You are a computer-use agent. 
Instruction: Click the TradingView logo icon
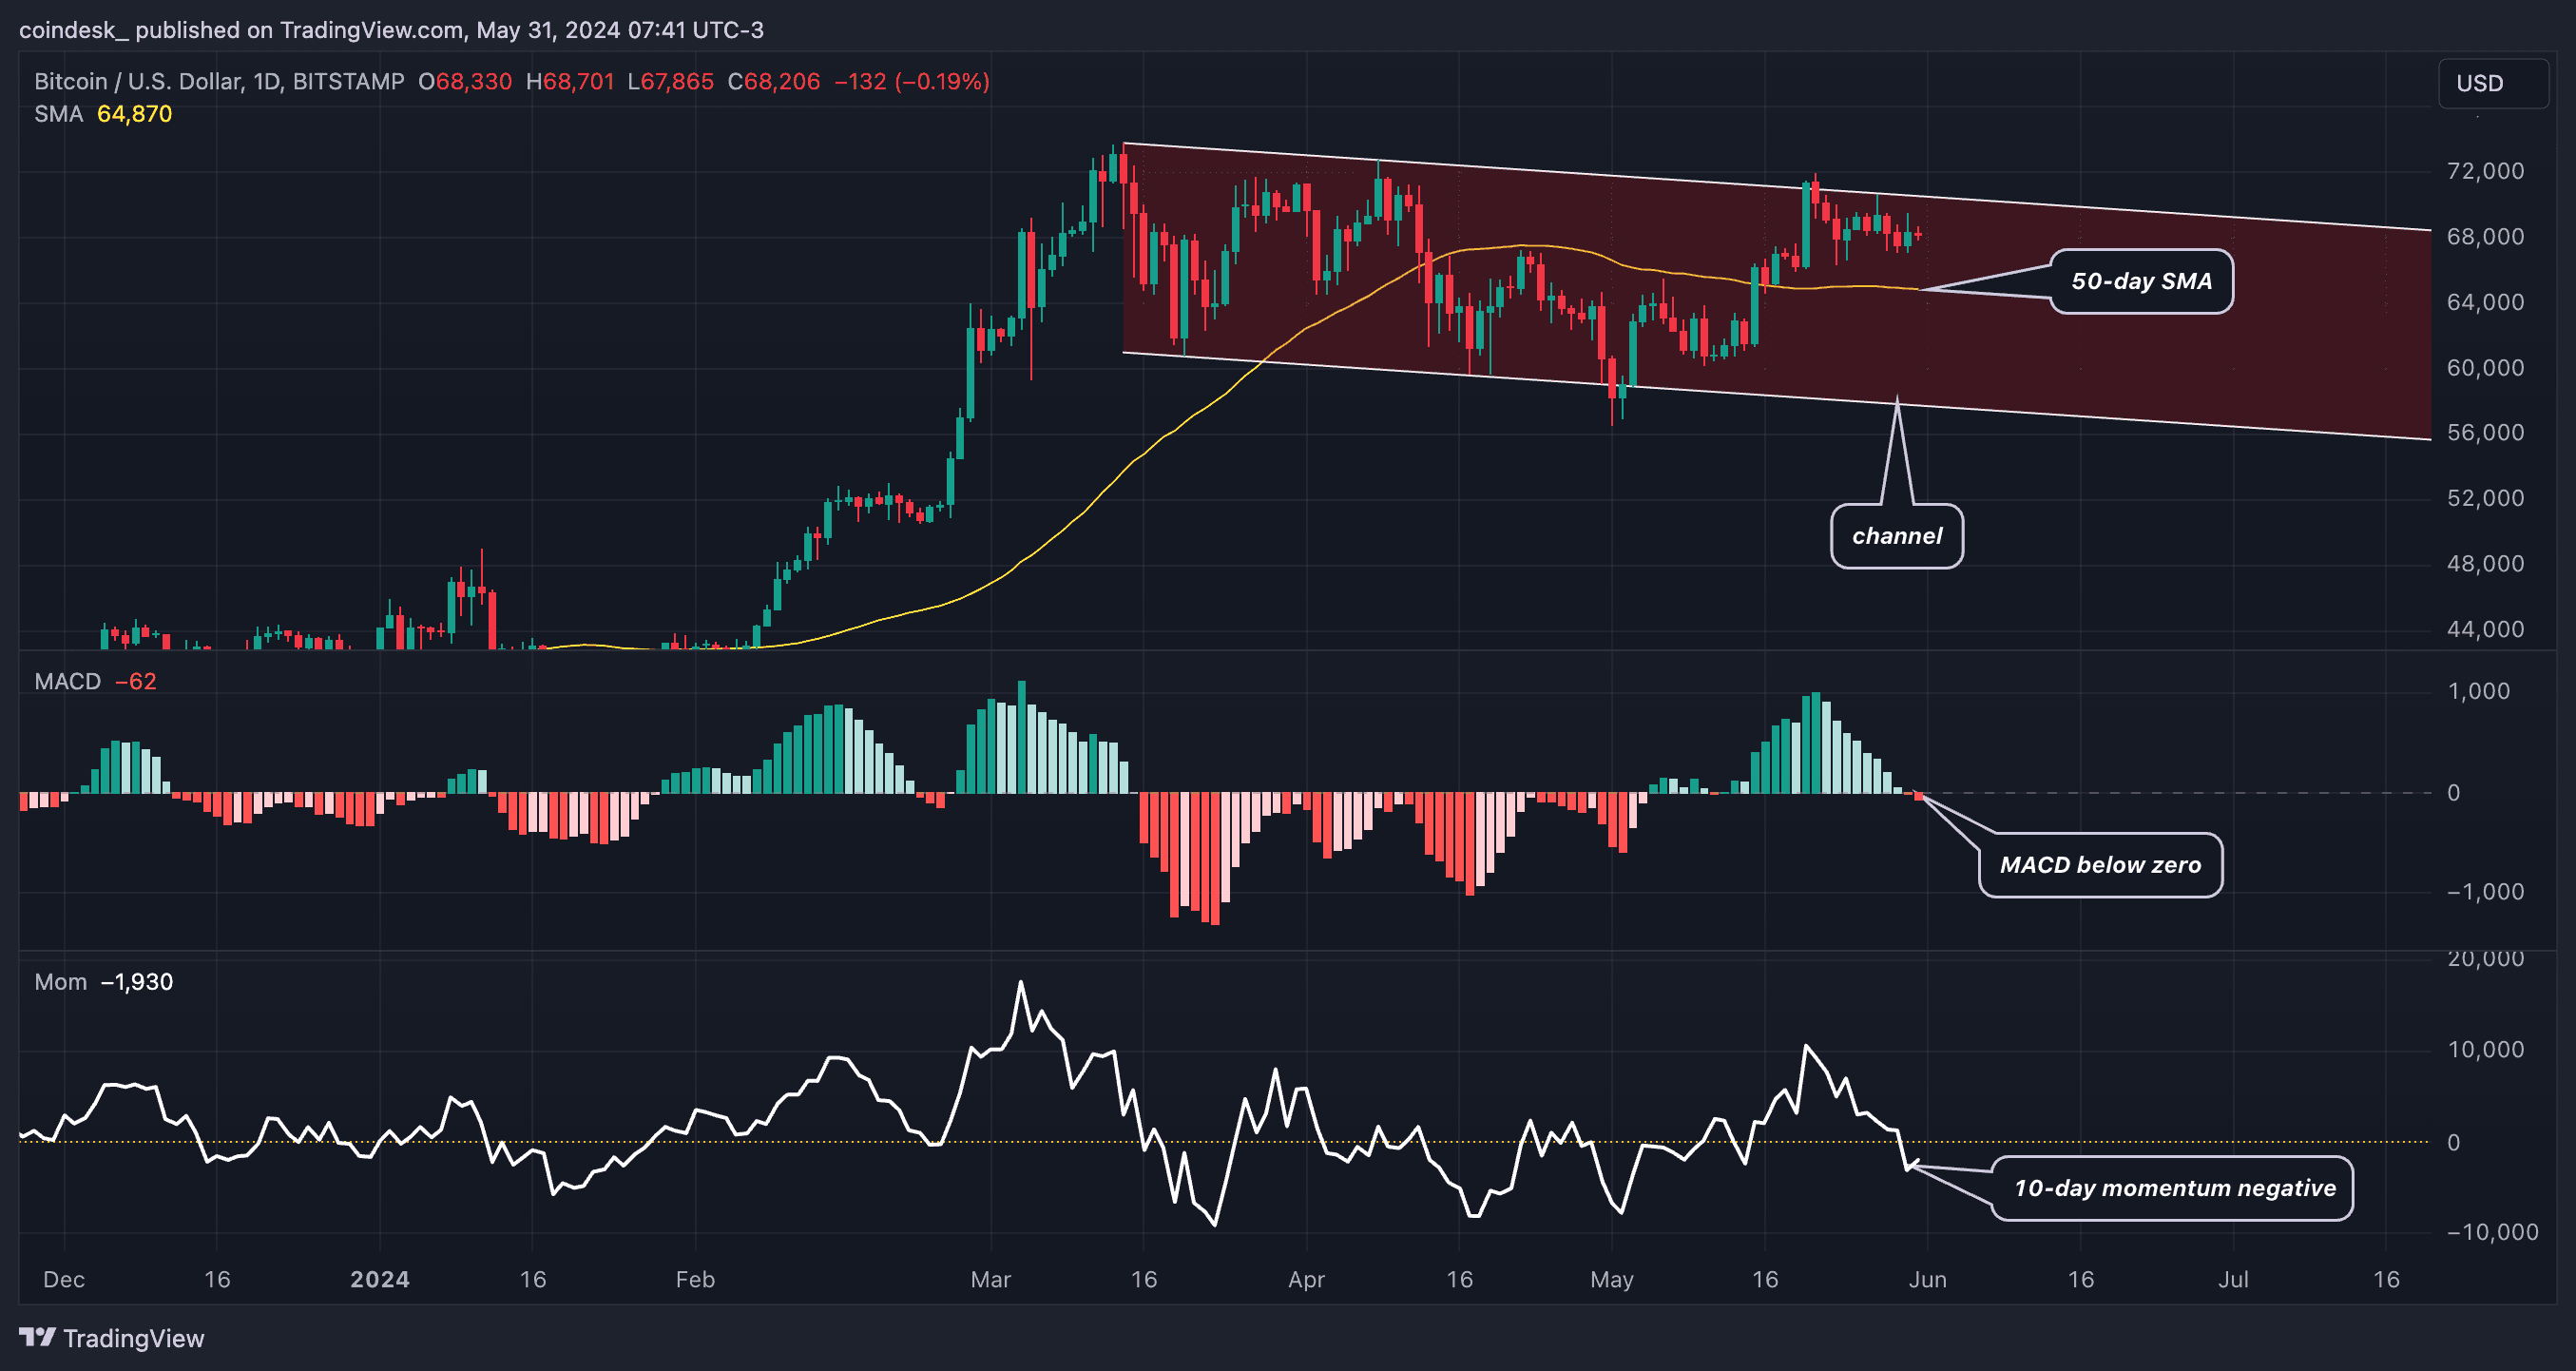click(x=37, y=1337)
